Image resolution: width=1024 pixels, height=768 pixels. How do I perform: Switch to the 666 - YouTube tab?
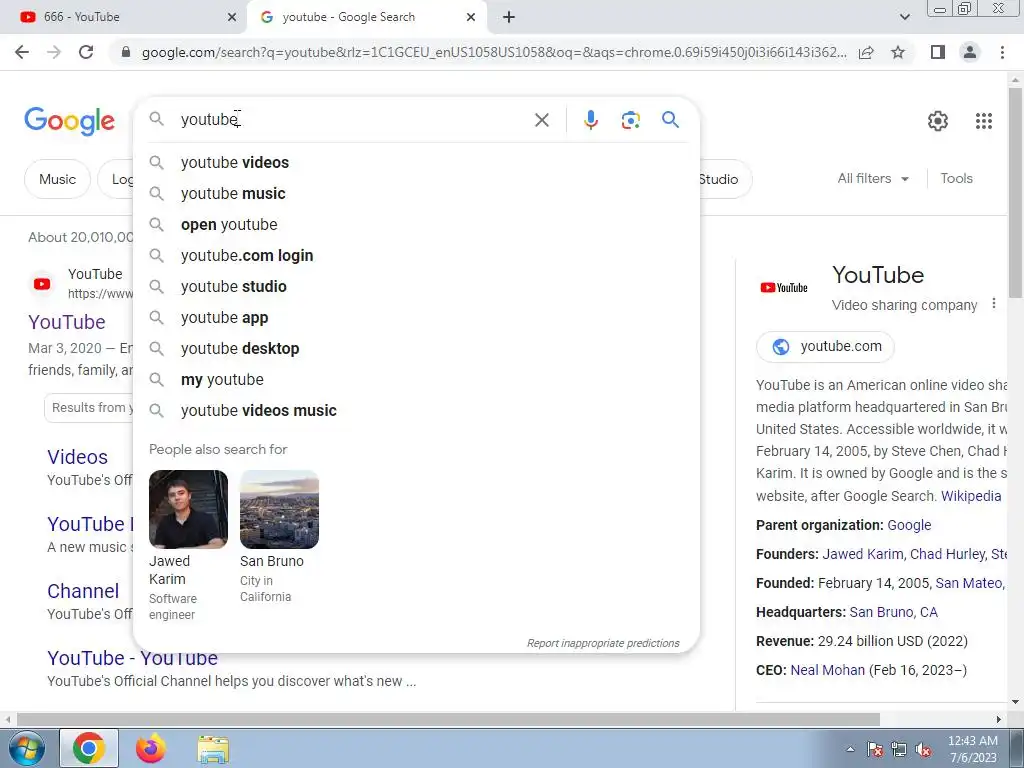pos(123,17)
